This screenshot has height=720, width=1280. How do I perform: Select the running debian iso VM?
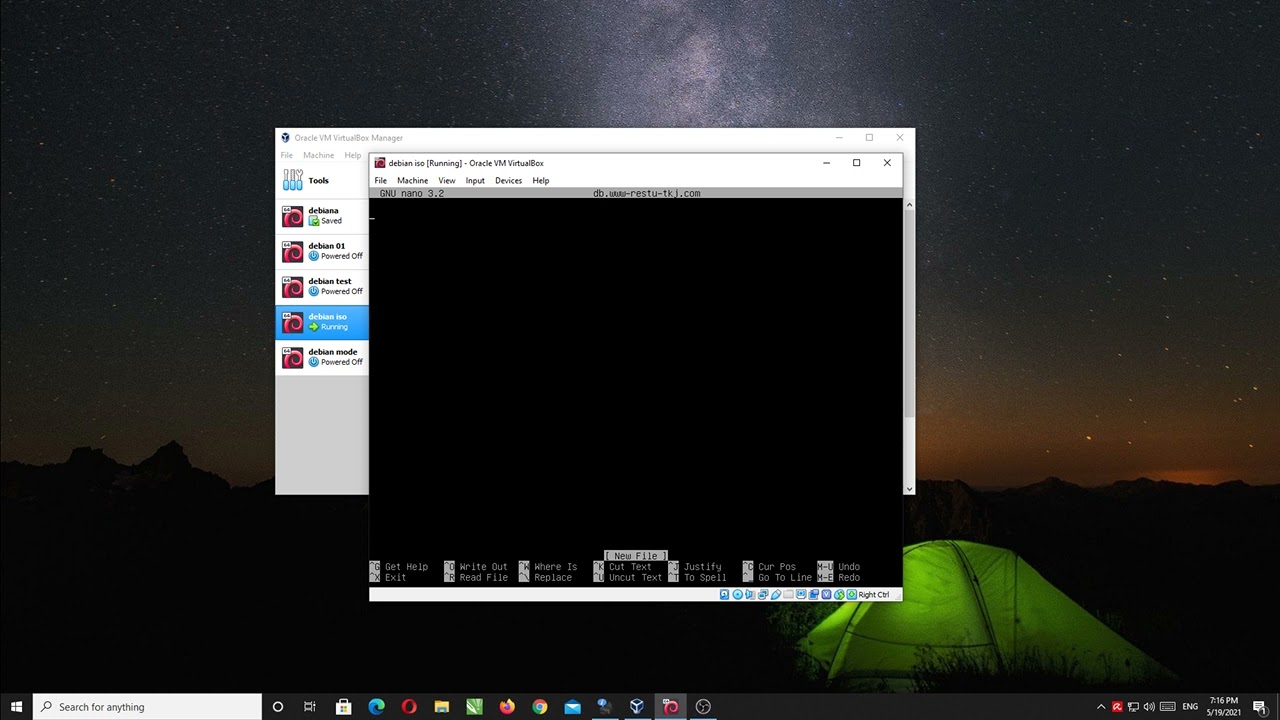[x=322, y=321]
